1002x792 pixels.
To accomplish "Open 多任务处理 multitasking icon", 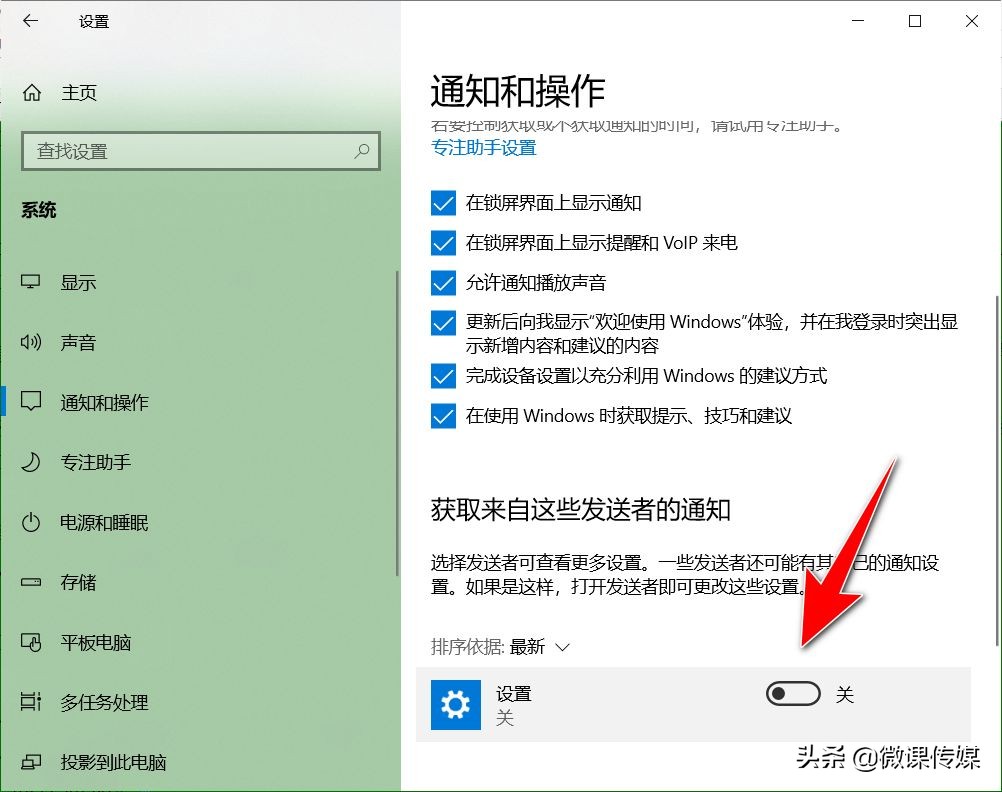I will point(32,703).
